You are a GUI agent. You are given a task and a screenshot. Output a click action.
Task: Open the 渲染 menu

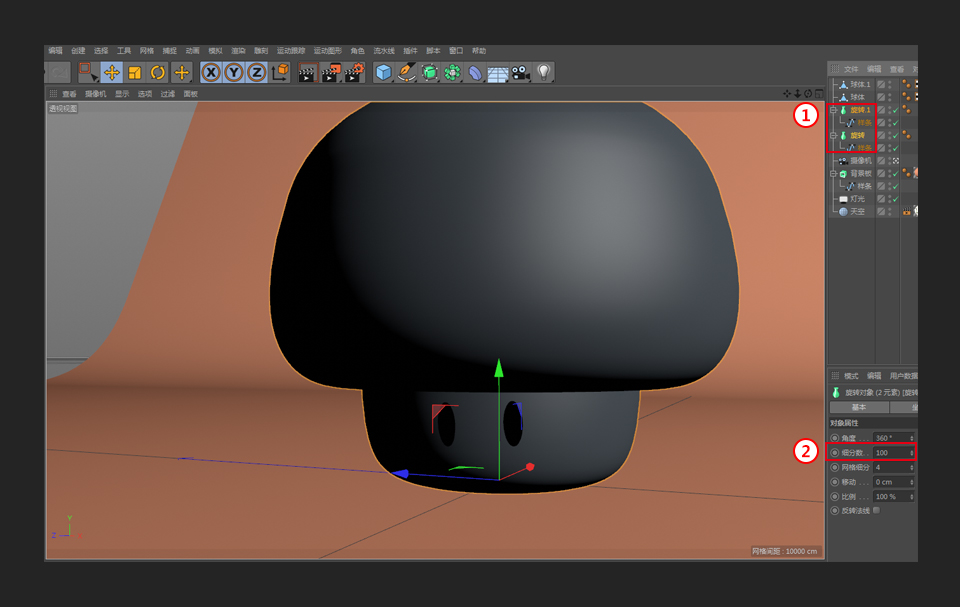coord(238,50)
